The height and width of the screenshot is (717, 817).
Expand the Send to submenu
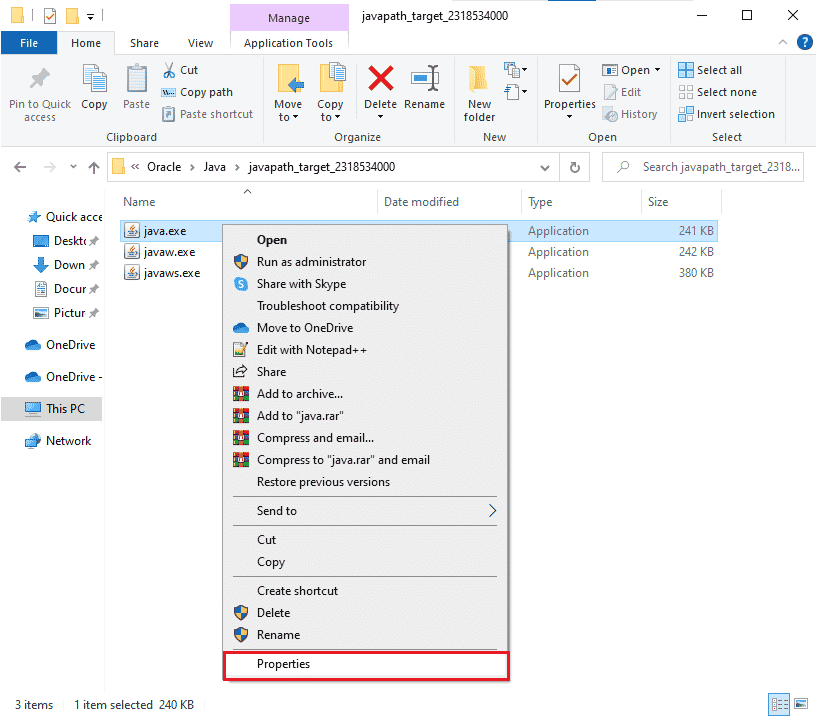pos(365,511)
